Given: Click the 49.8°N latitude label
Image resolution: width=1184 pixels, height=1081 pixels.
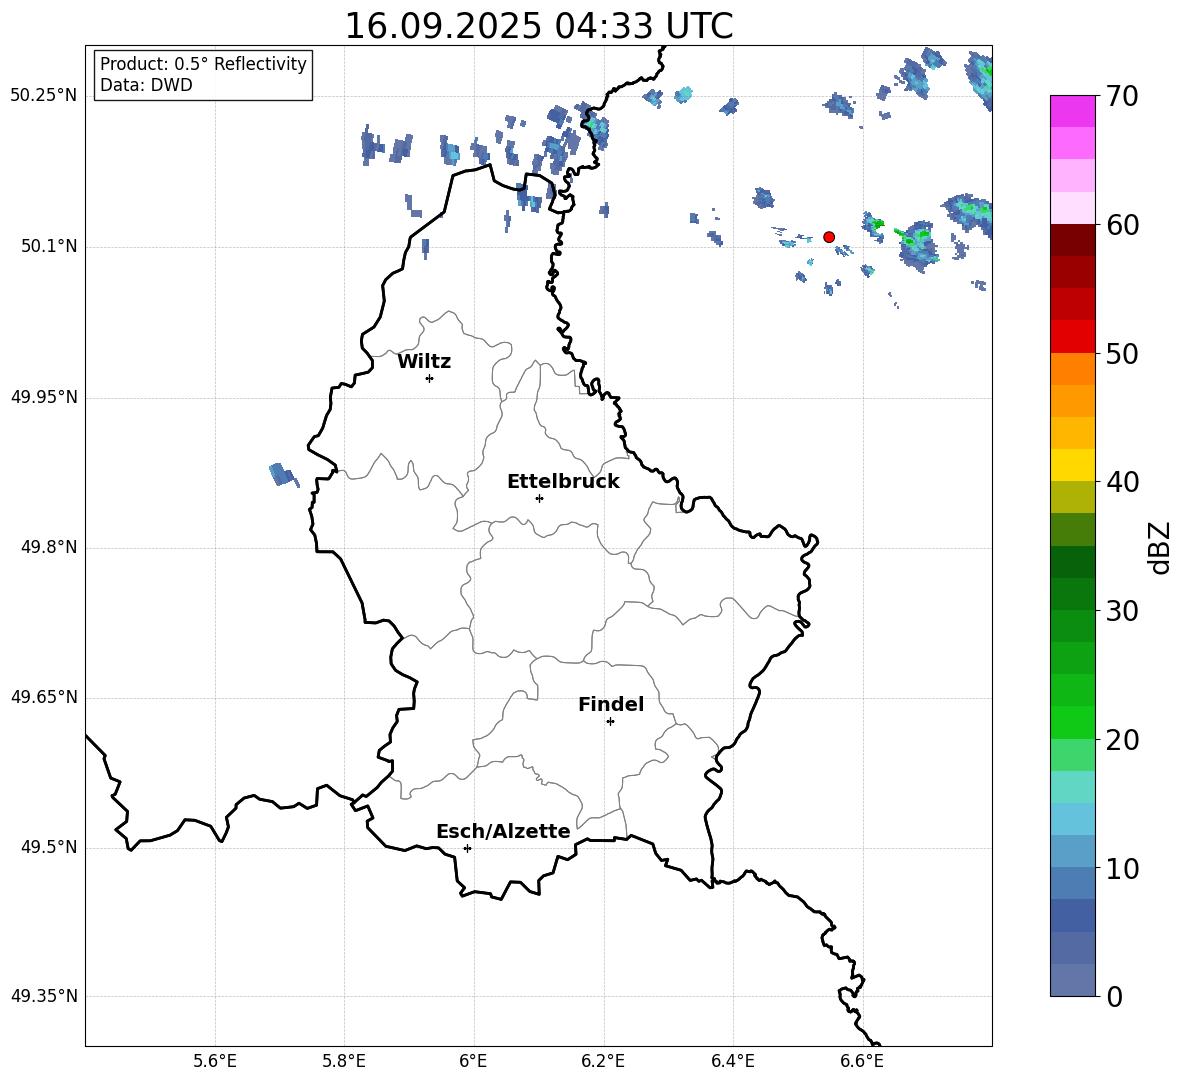Looking at the screenshot, I should 50,547.
